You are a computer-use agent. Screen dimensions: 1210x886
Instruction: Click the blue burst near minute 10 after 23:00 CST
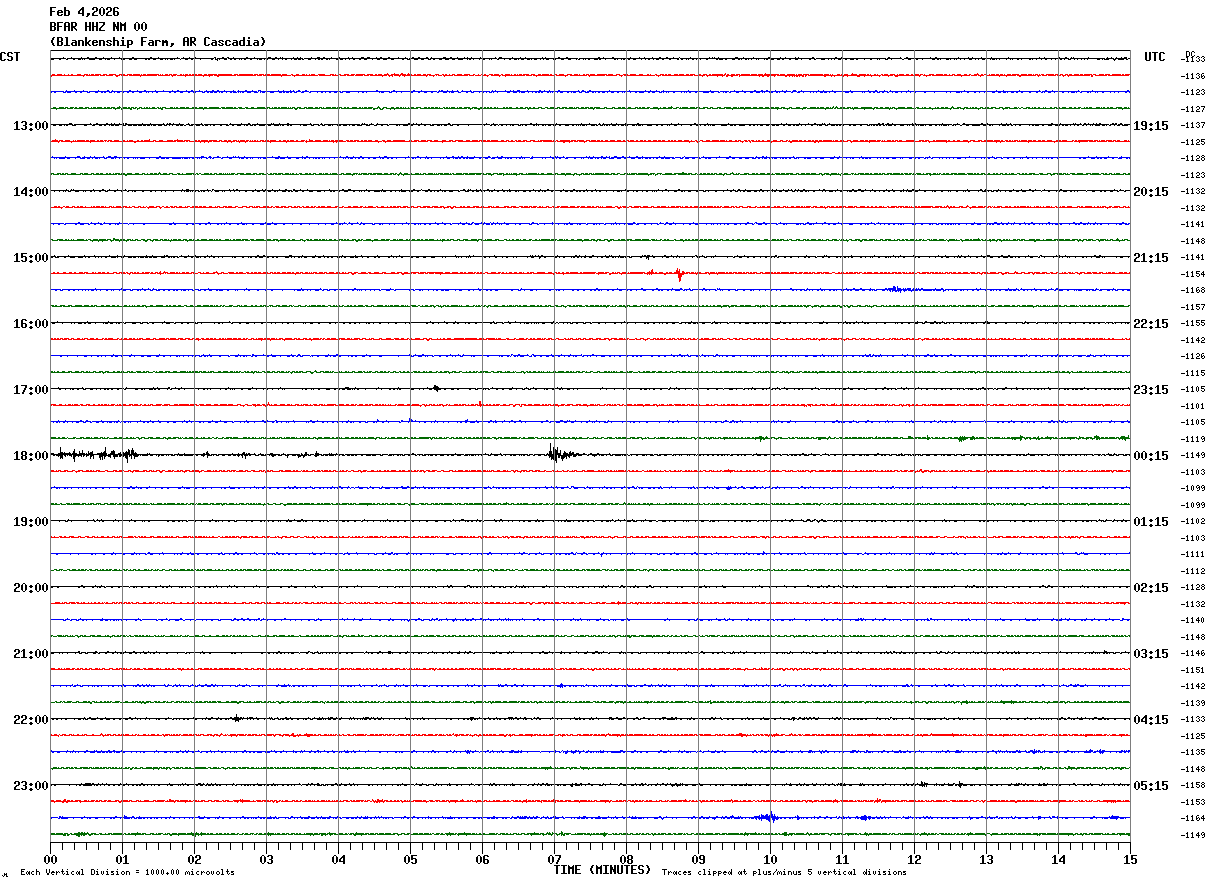(767, 817)
